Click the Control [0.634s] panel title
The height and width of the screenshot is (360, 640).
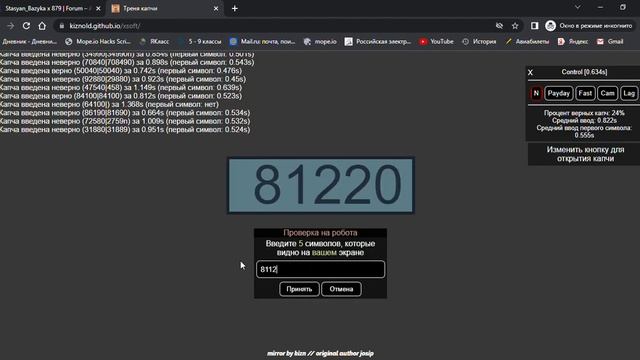pos(584,72)
